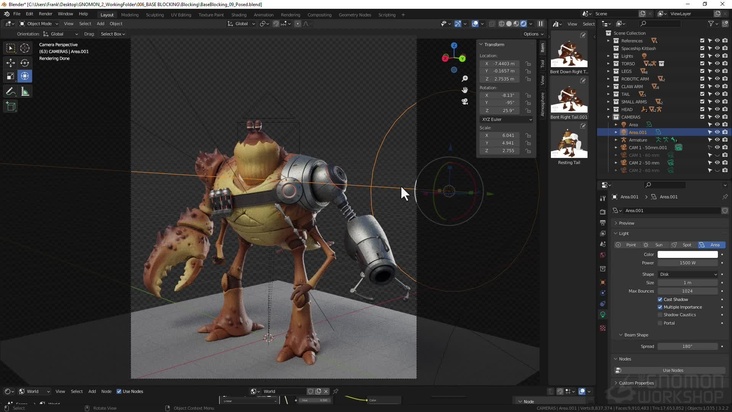Toggle the camera view viewport icon

point(465,101)
